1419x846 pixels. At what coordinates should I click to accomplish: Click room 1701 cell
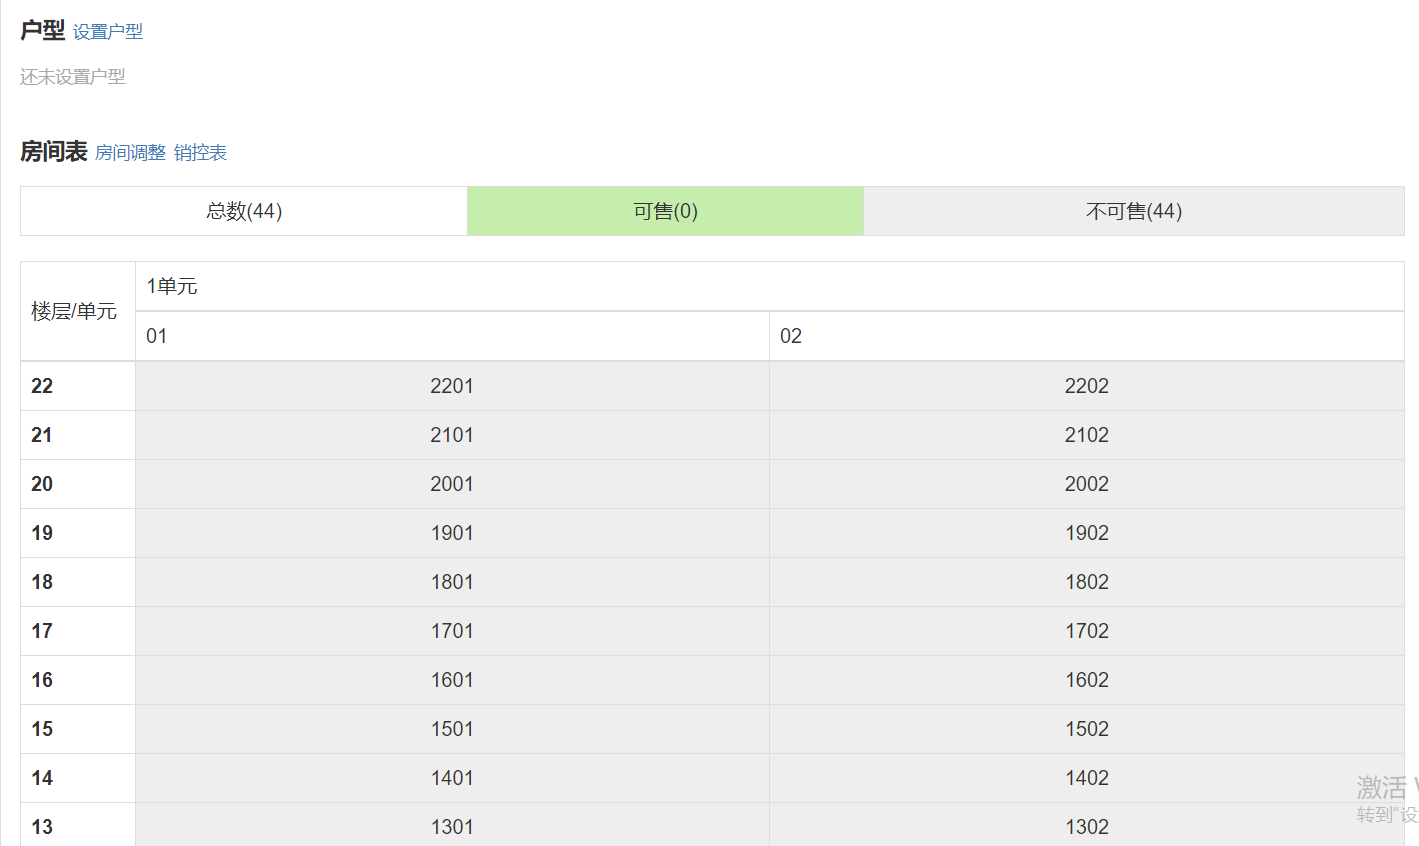(452, 631)
